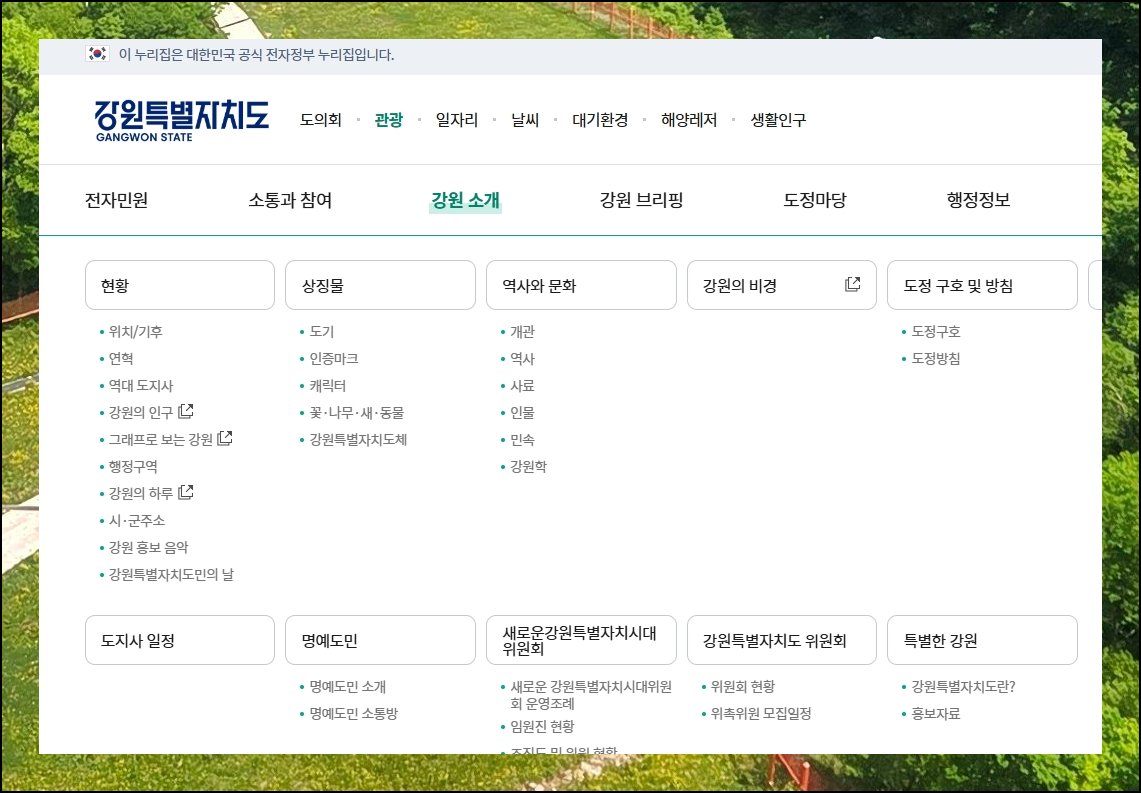This screenshot has width=1141, height=793.
Task: Click the 명예도민 category box
Action: click(x=381, y=640)
